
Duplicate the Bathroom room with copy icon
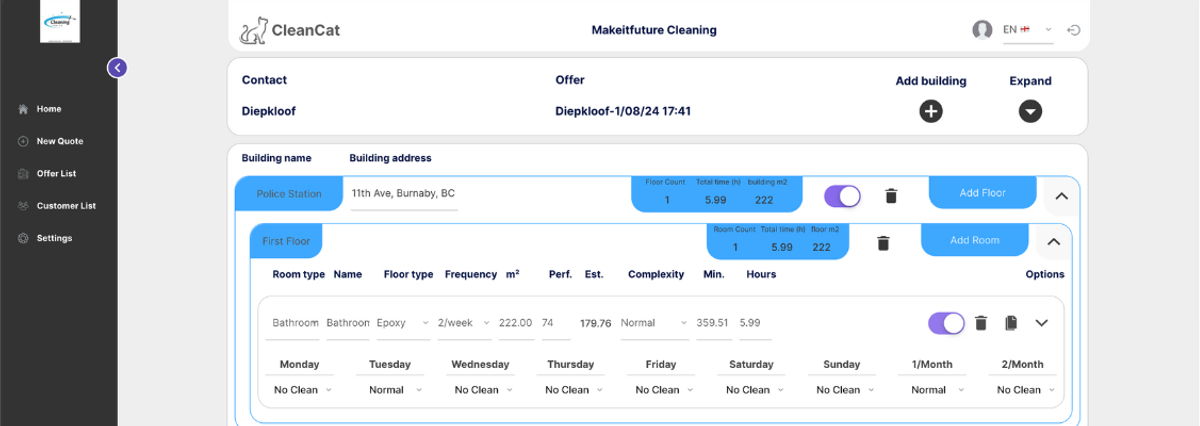pyautogui.click(x=1011, y=323)
